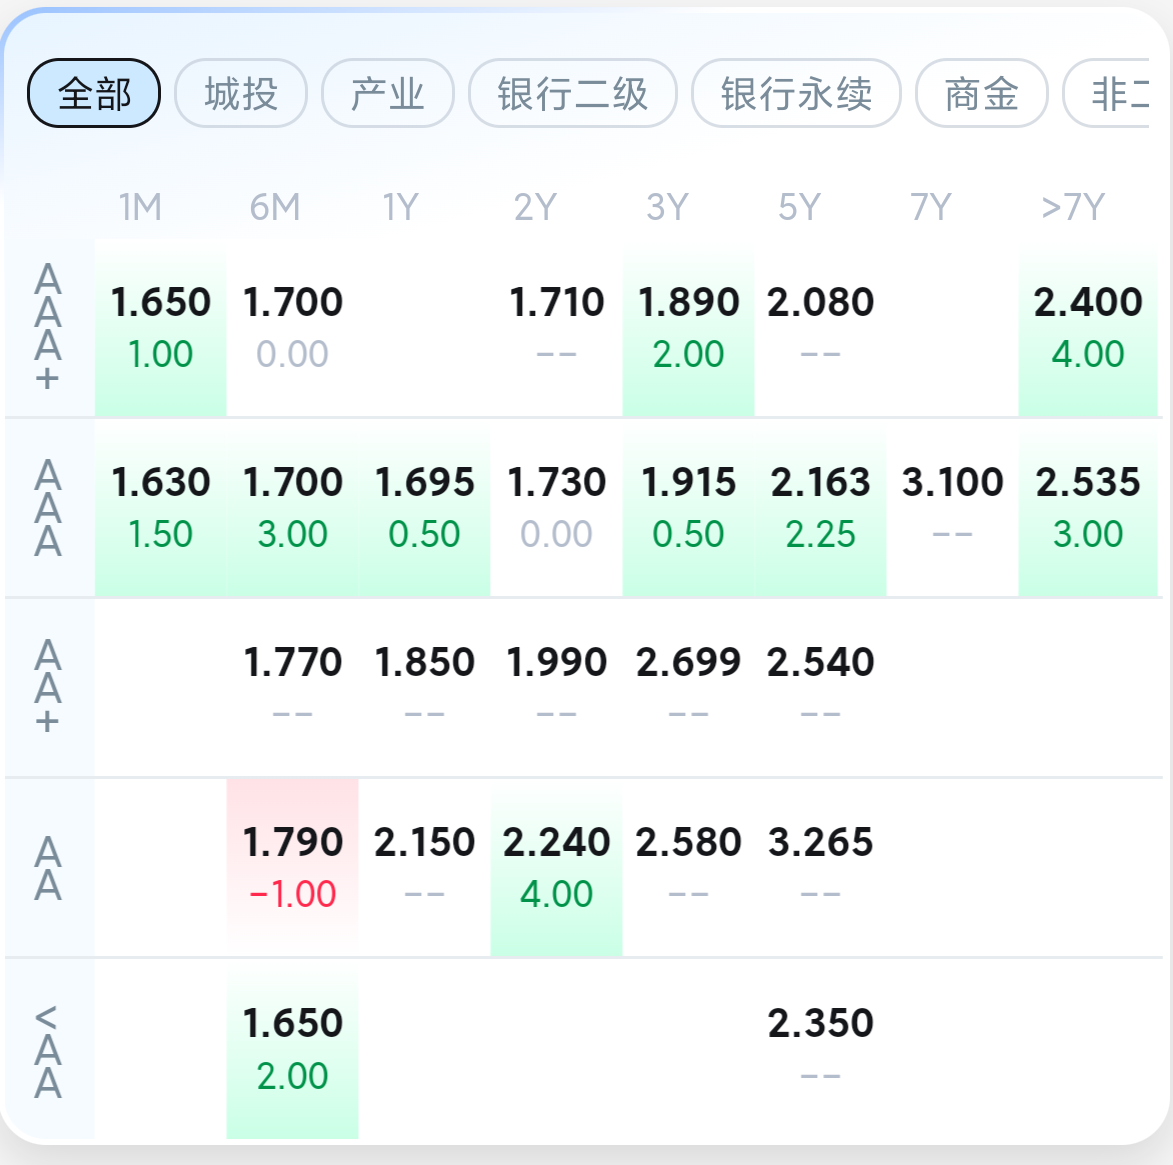
Task: Select the 银行永续 tab
Action: [x=796, y=94]
